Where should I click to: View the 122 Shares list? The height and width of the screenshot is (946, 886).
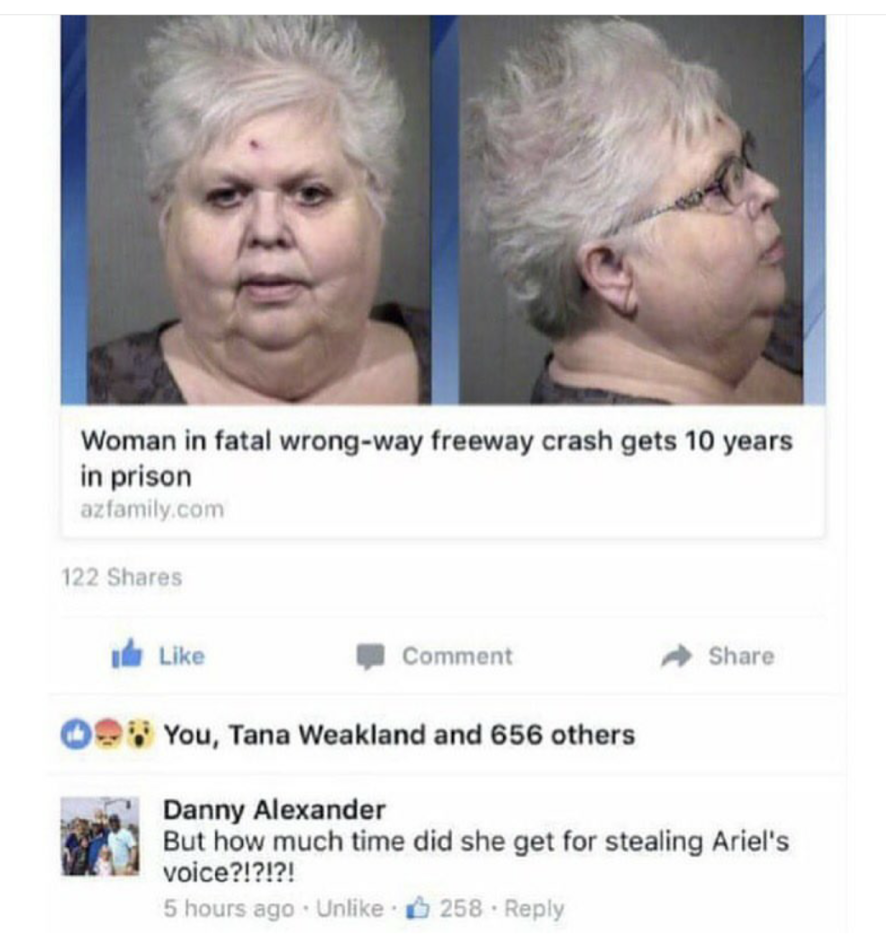point(122,577)
